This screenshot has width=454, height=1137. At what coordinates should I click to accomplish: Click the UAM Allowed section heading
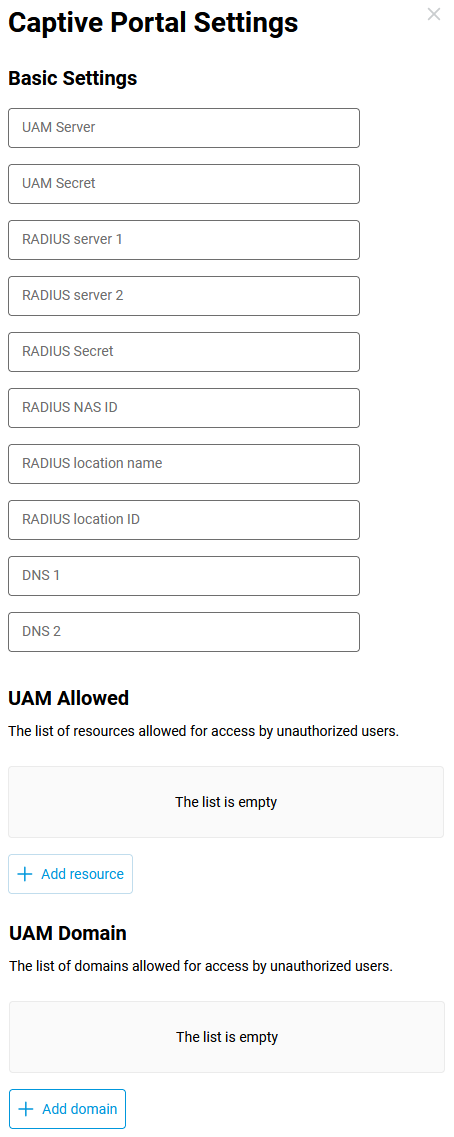click(69, 698)
